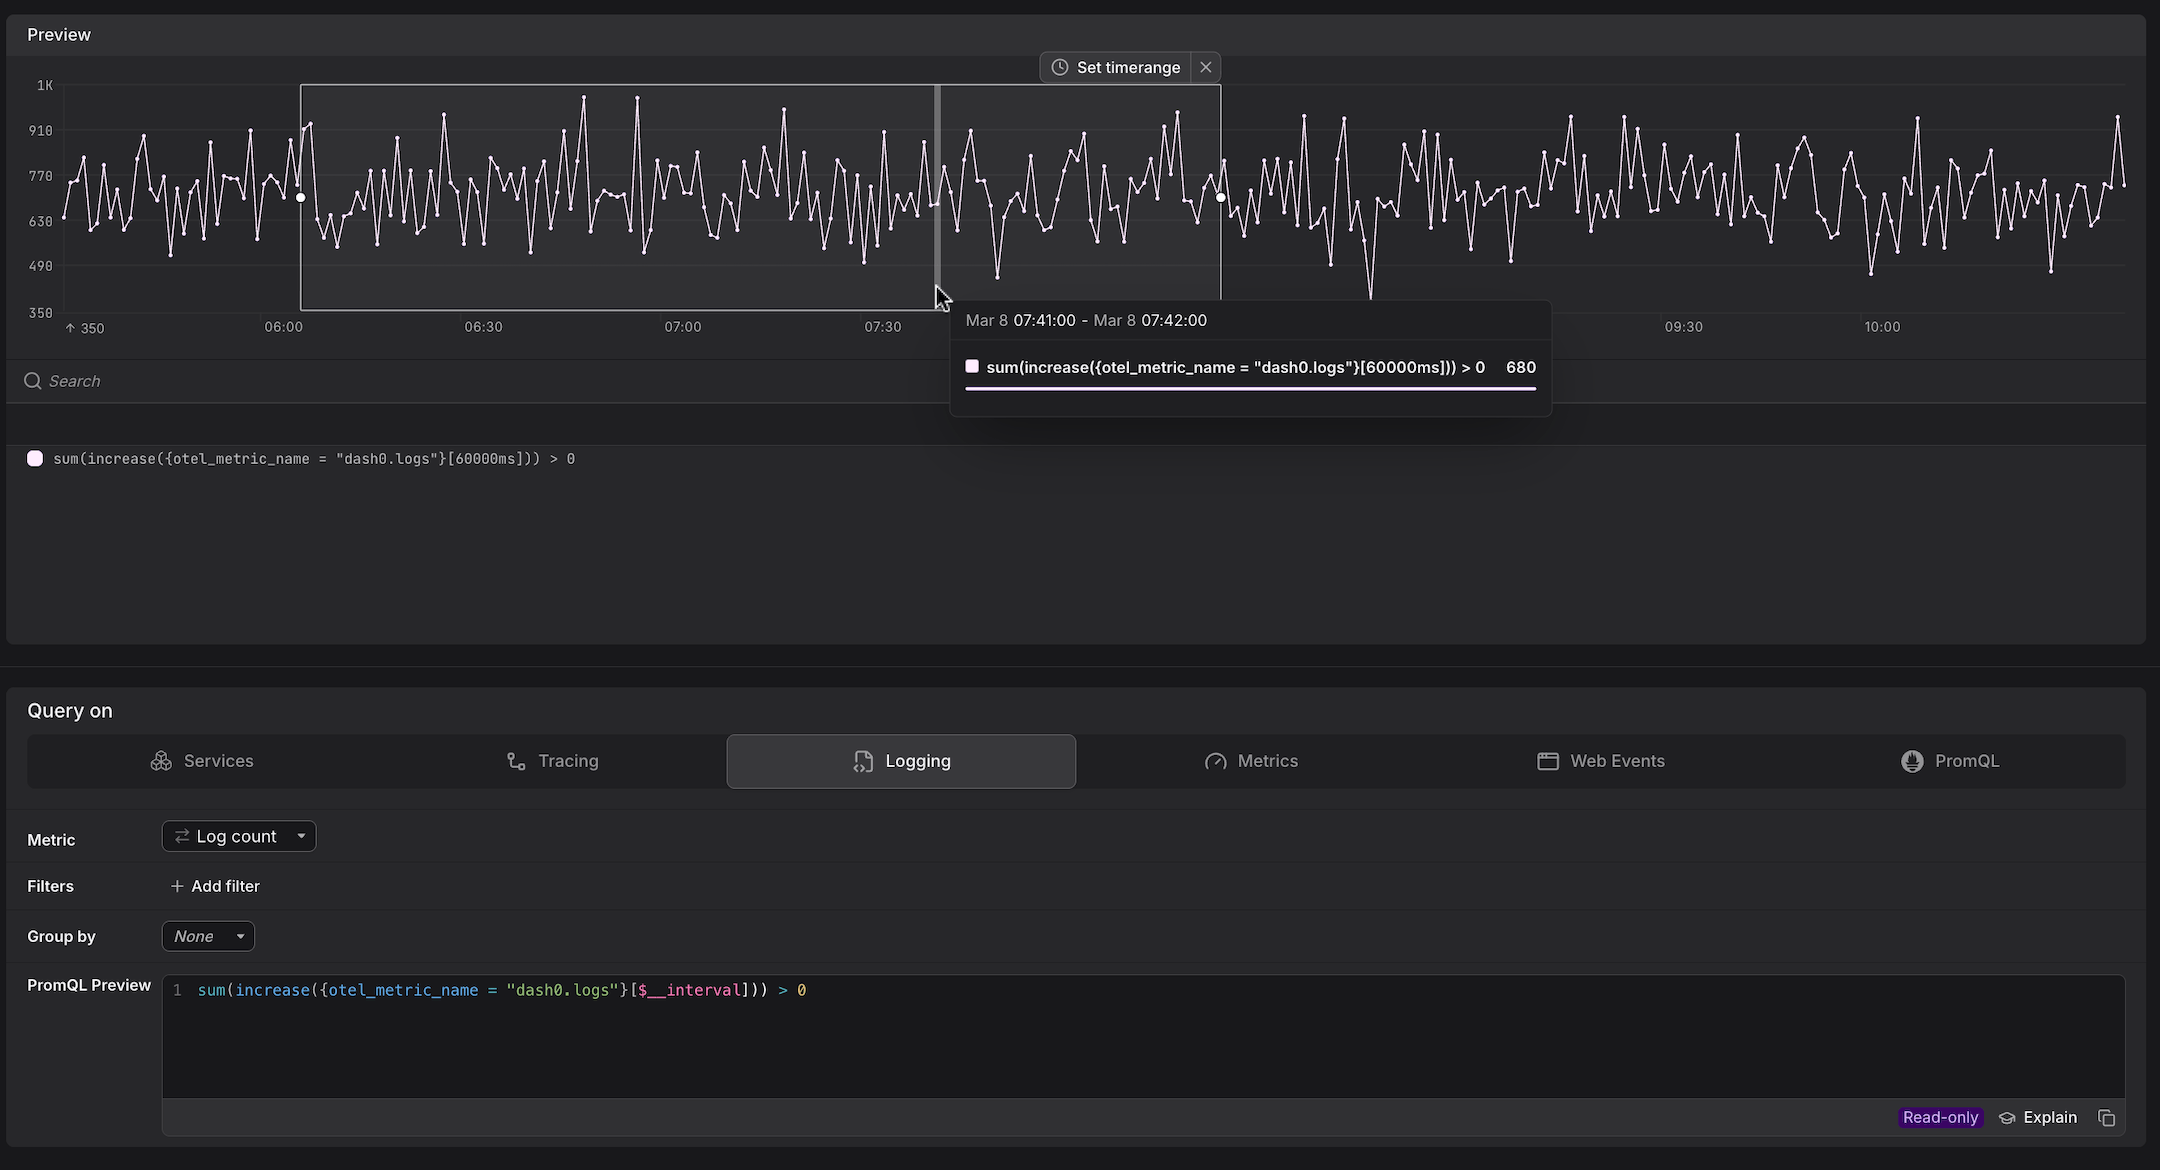Switch to the Metrics tab
2160x1170 pixels.
[x=1251, y=761]
